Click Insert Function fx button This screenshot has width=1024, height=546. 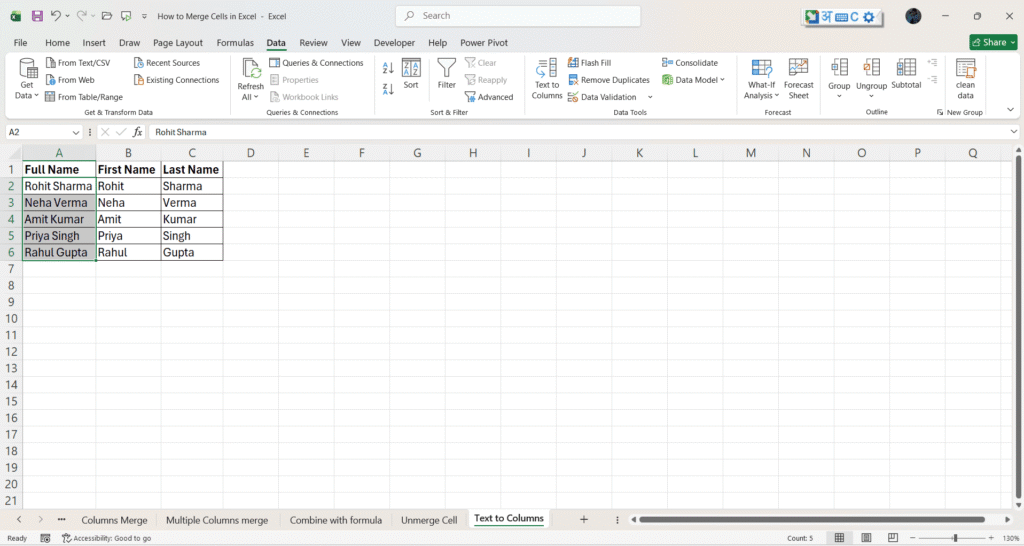(137, 132)
